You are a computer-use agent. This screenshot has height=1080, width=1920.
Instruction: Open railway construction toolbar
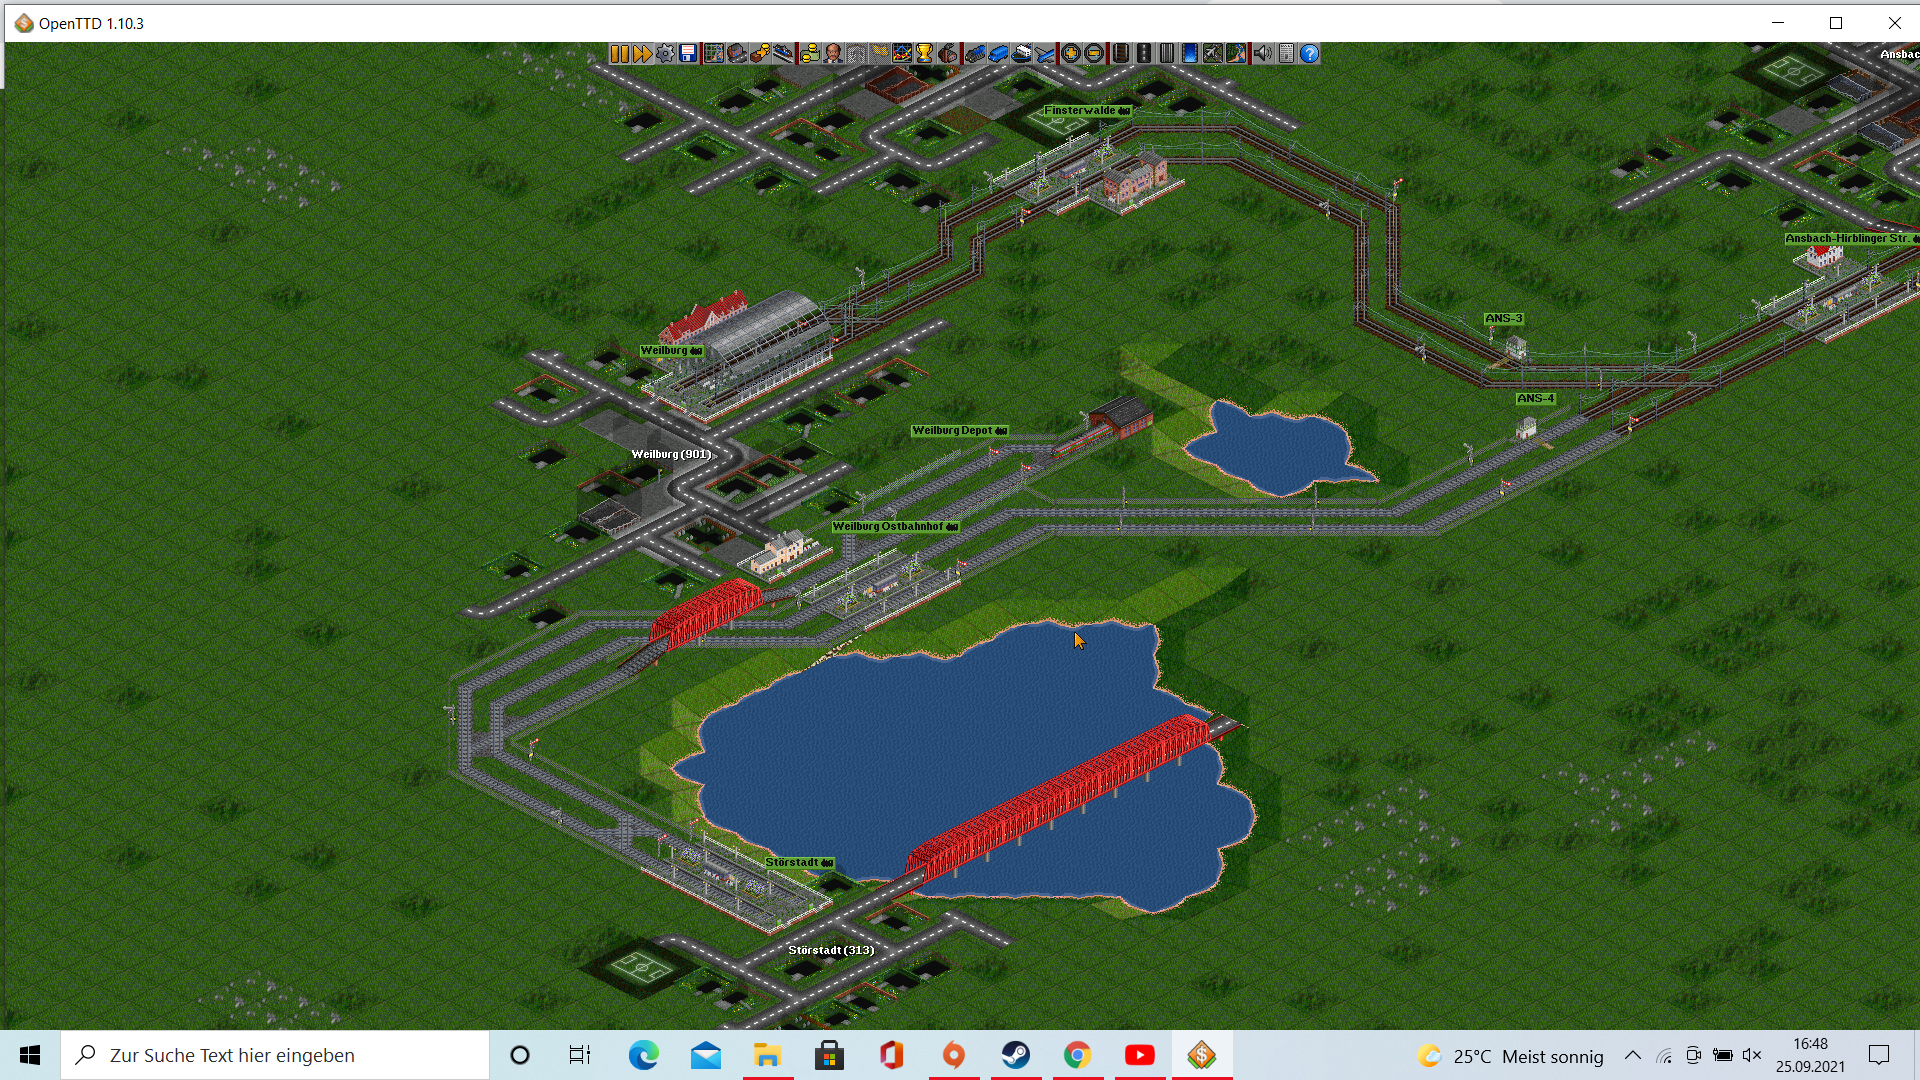[x=1121, y=53]
